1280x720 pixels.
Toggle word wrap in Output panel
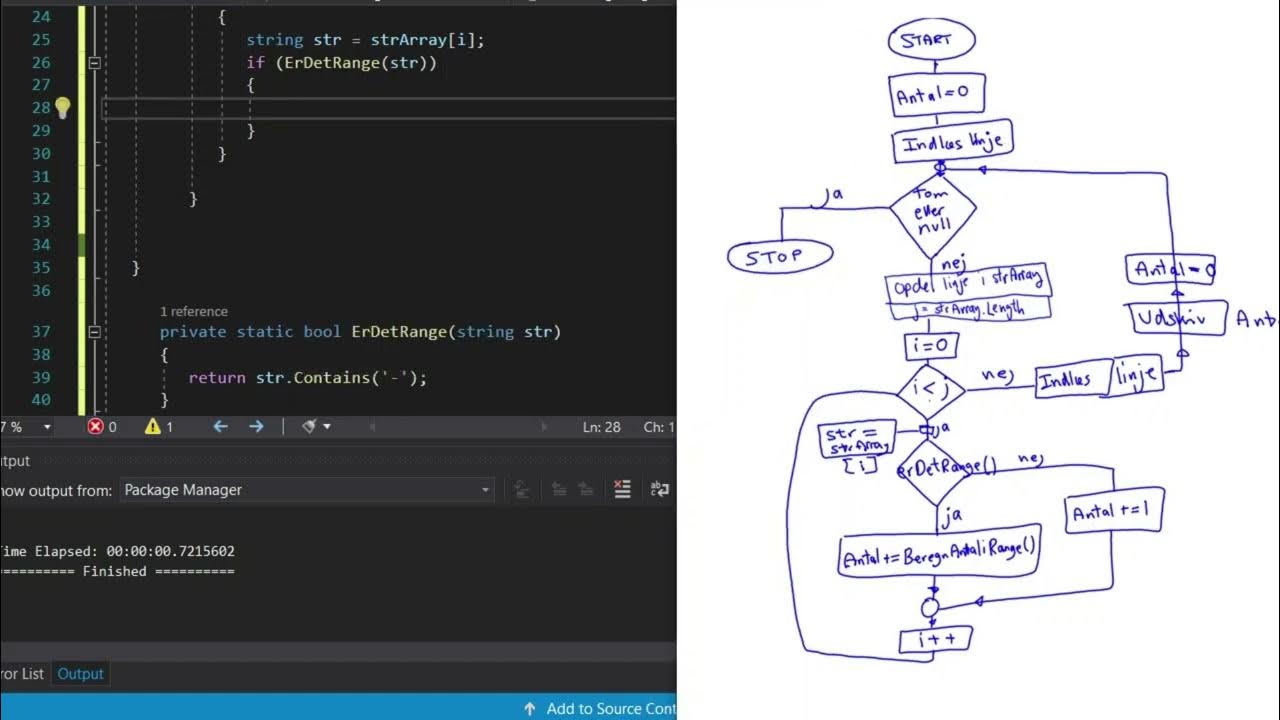[660, 489]
